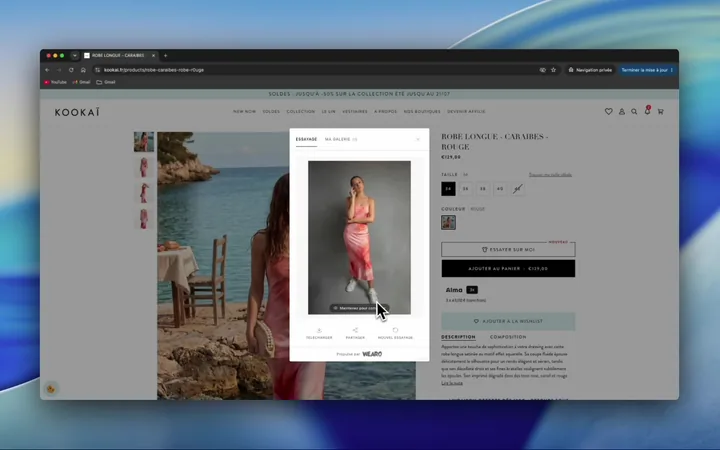The image size is (720, 450).
Task: Close the Robe Longue browser tab
Action: [153, 56]
